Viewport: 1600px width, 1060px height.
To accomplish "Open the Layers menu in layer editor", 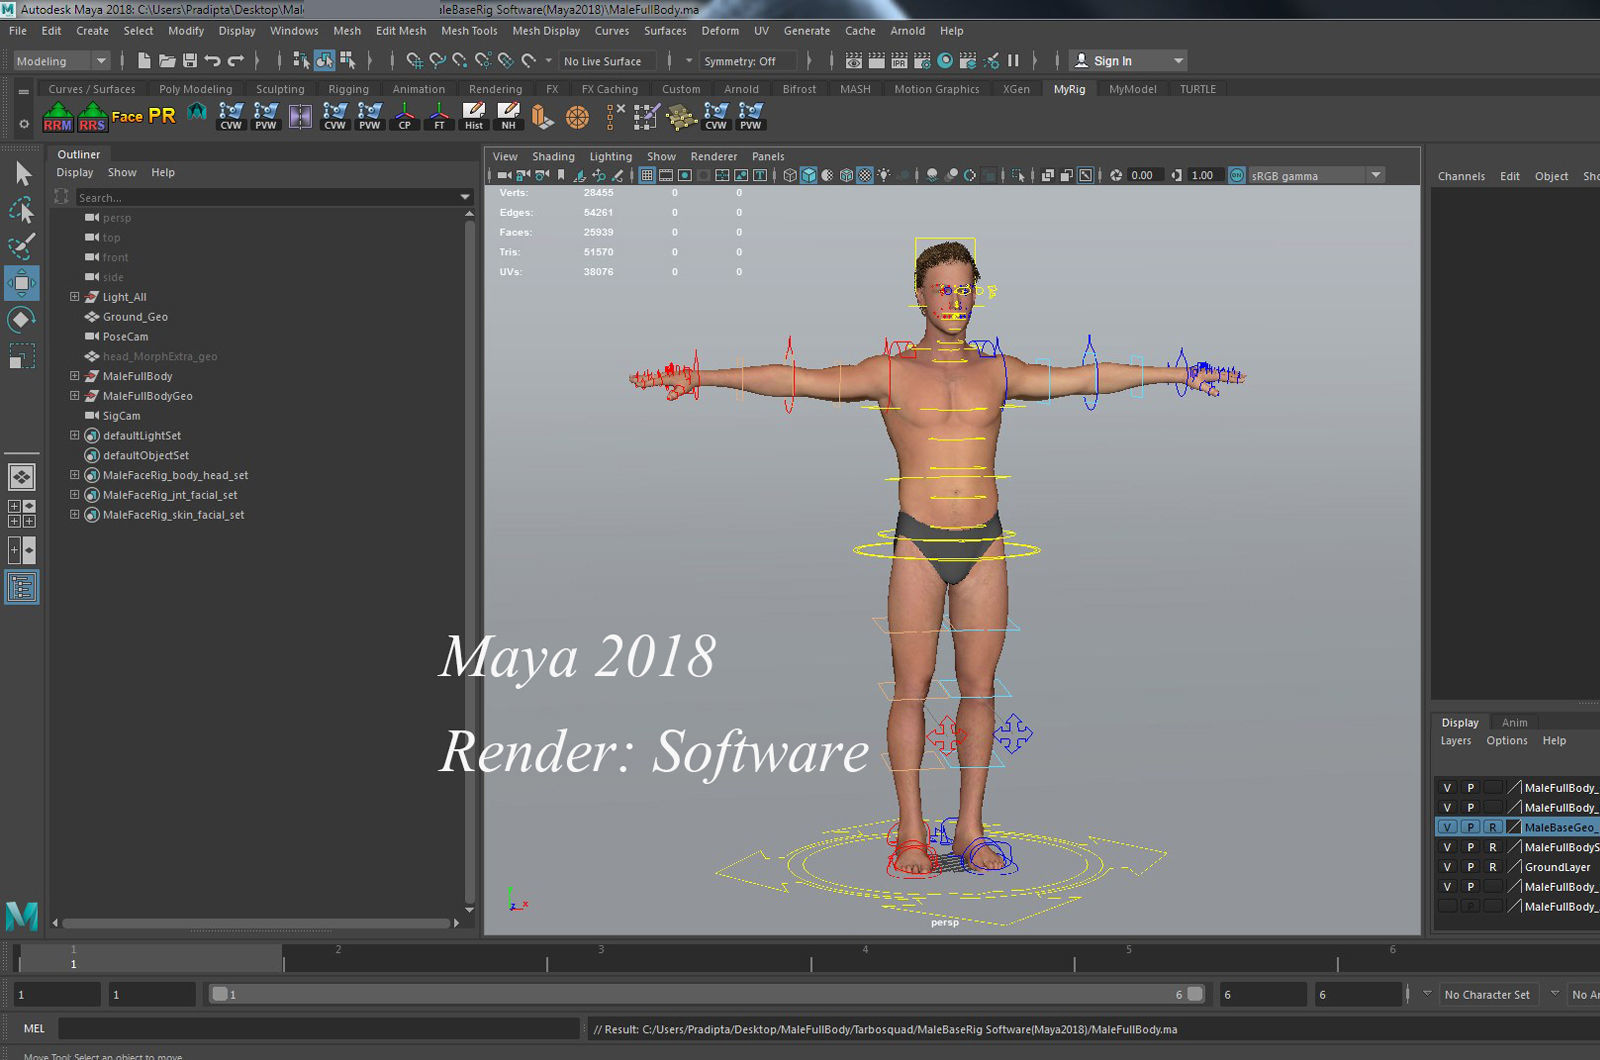I will click(x=1456, y=741).
